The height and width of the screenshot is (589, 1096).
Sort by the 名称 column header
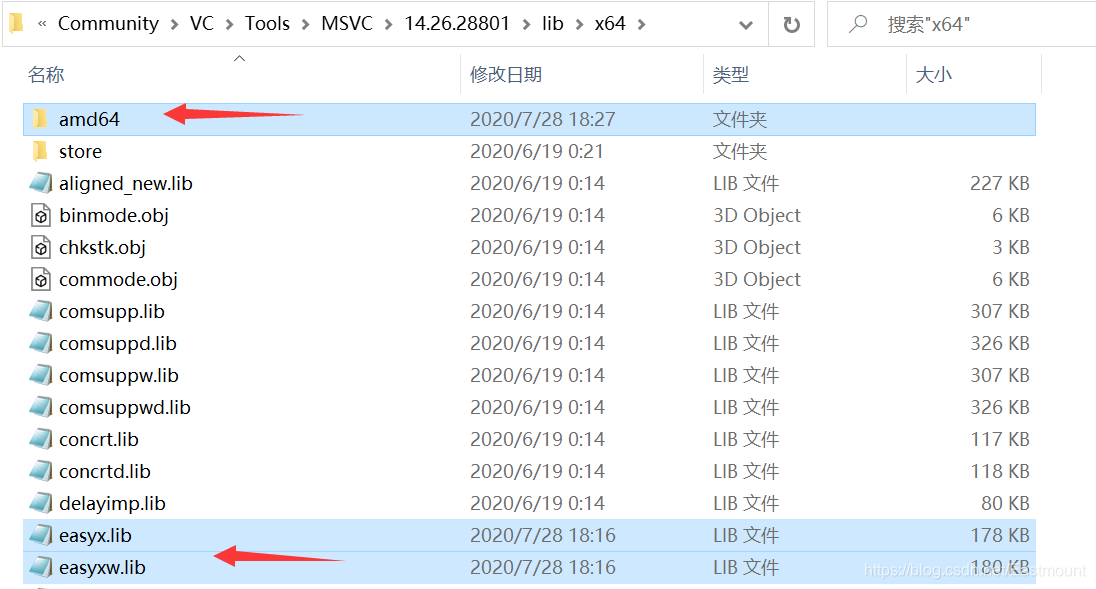[x=46, y=75]
